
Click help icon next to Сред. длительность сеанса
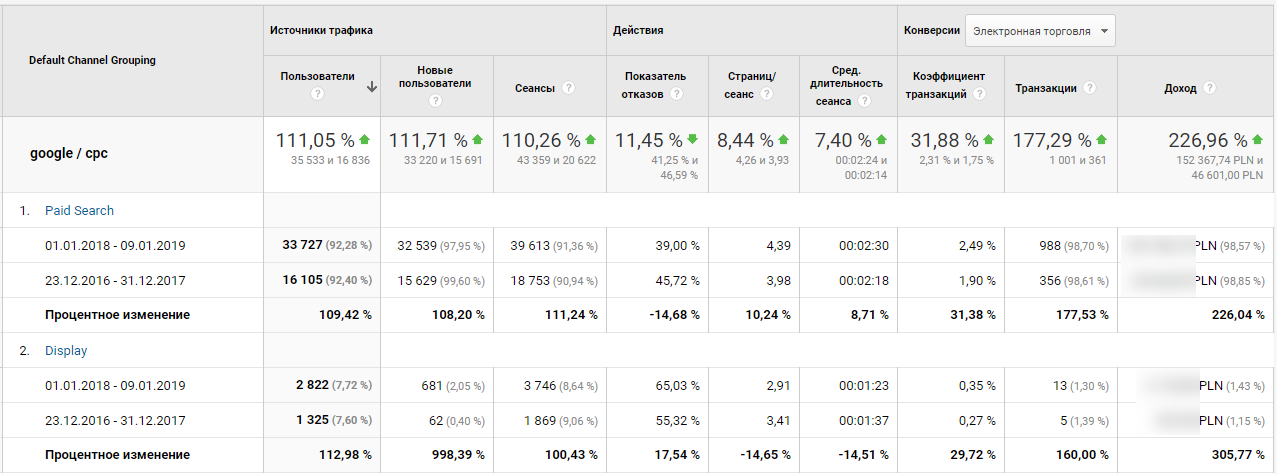tap(864, 101)
